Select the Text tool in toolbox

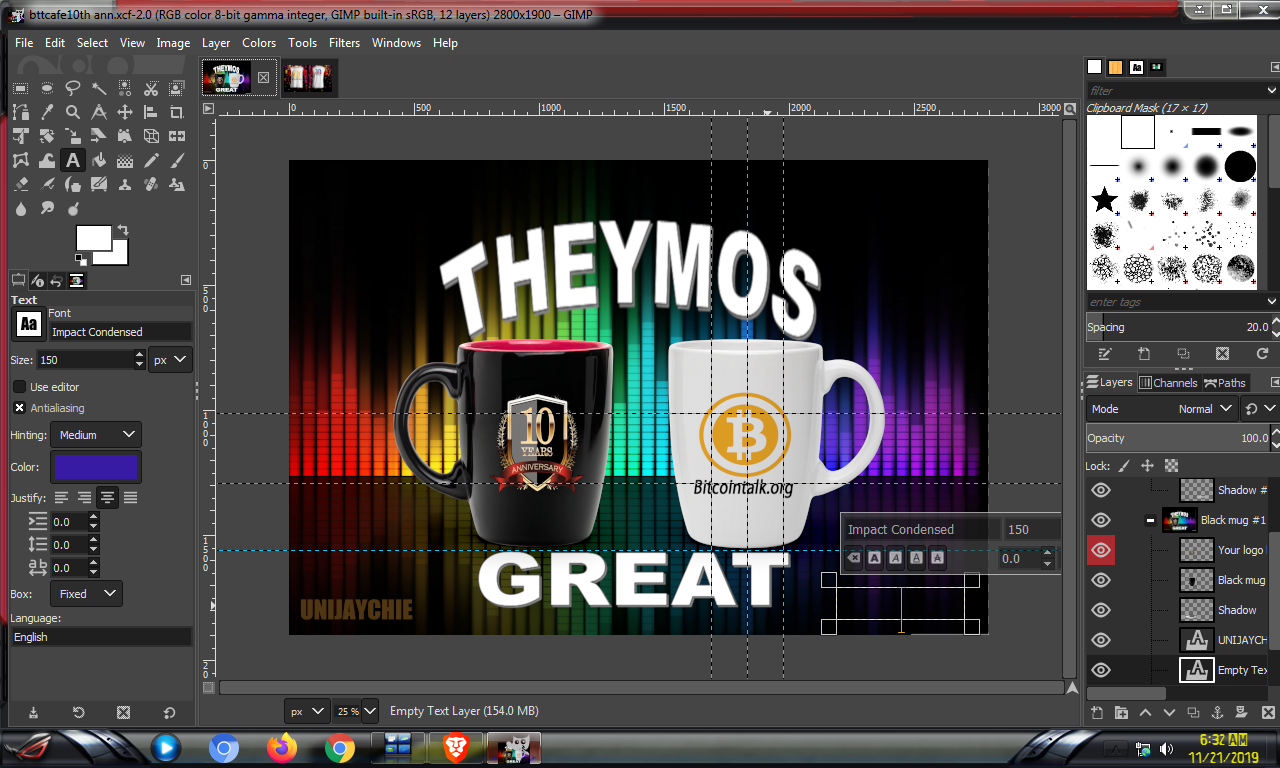pos(73,160)
